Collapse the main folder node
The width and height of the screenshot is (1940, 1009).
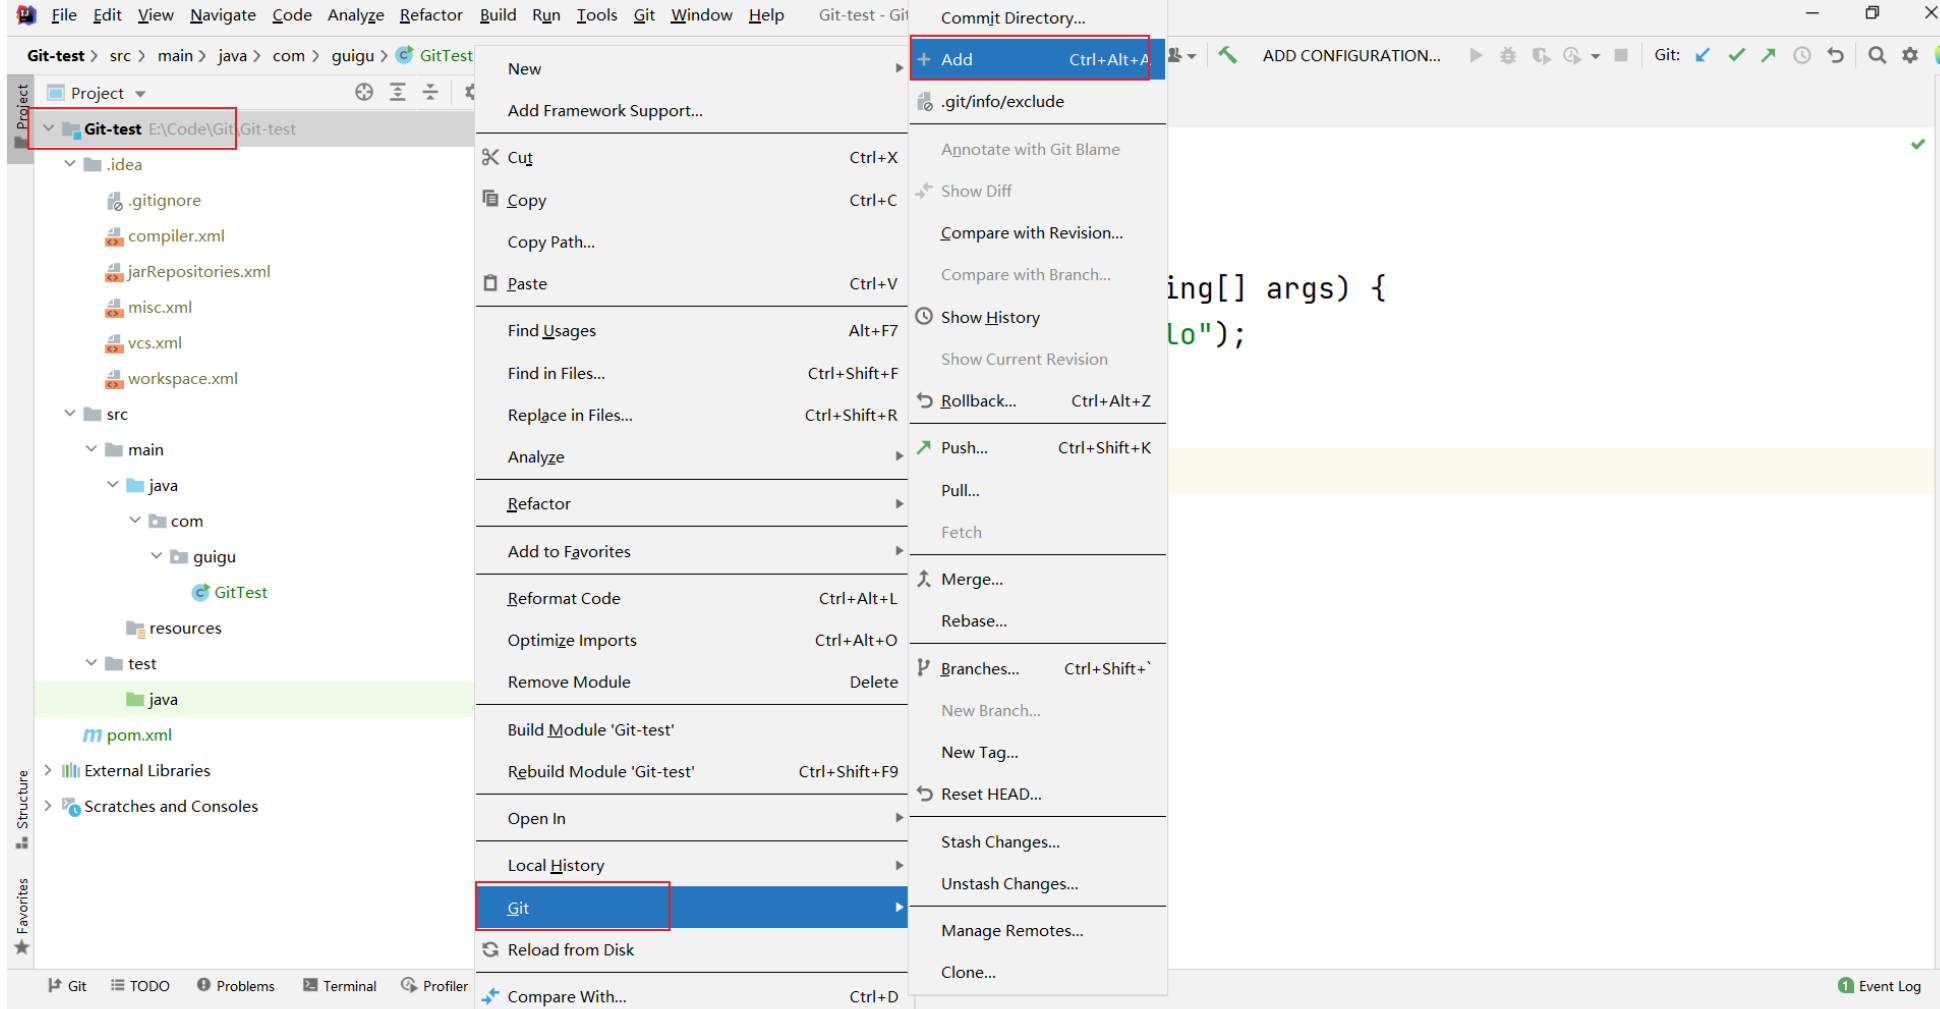pos(91,449)
